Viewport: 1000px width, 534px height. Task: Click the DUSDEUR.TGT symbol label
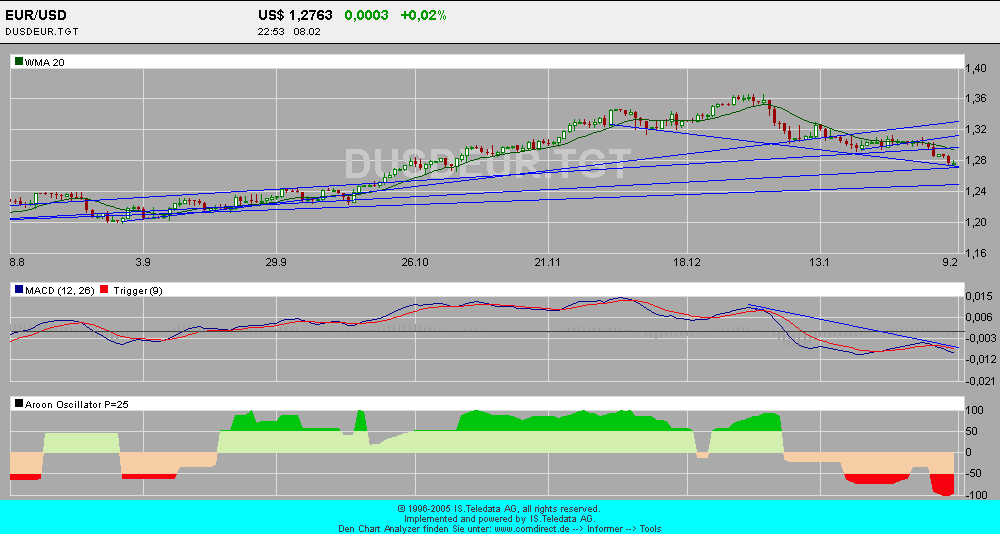(42, 31)
